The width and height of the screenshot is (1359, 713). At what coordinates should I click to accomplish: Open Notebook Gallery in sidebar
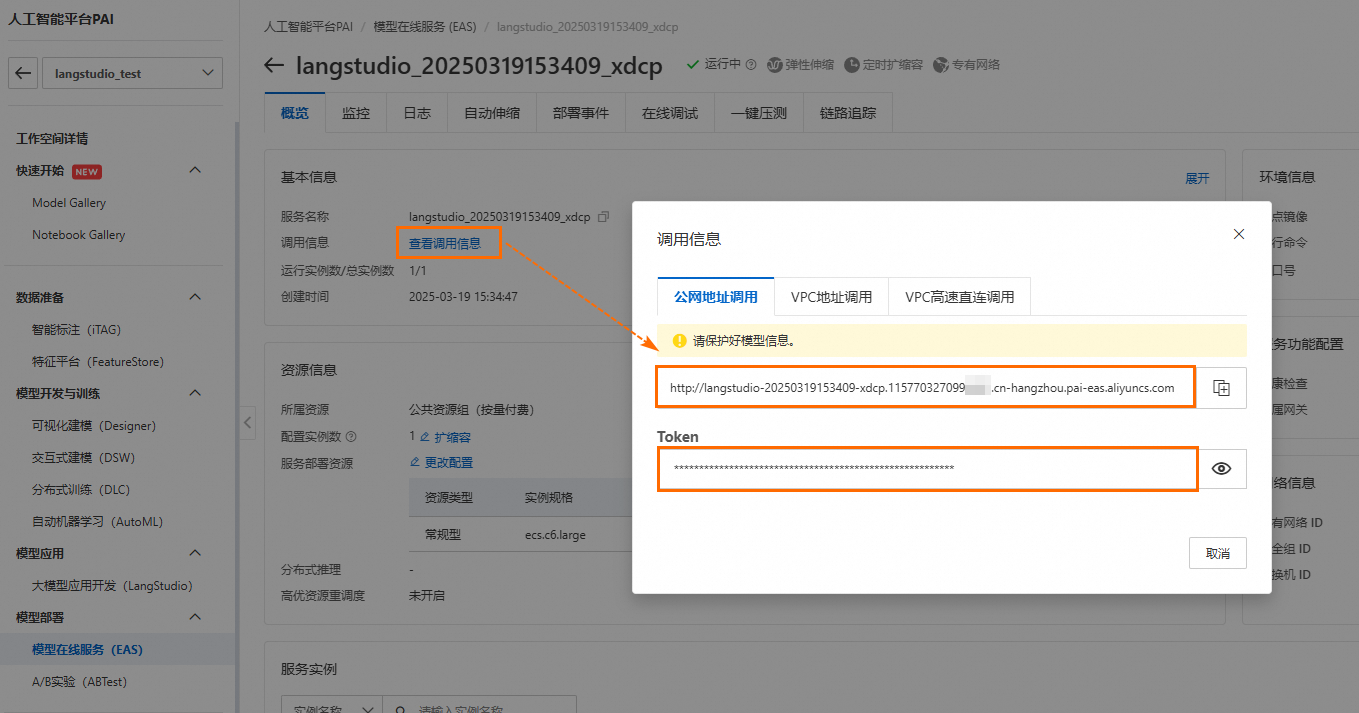tap(79, 235)
